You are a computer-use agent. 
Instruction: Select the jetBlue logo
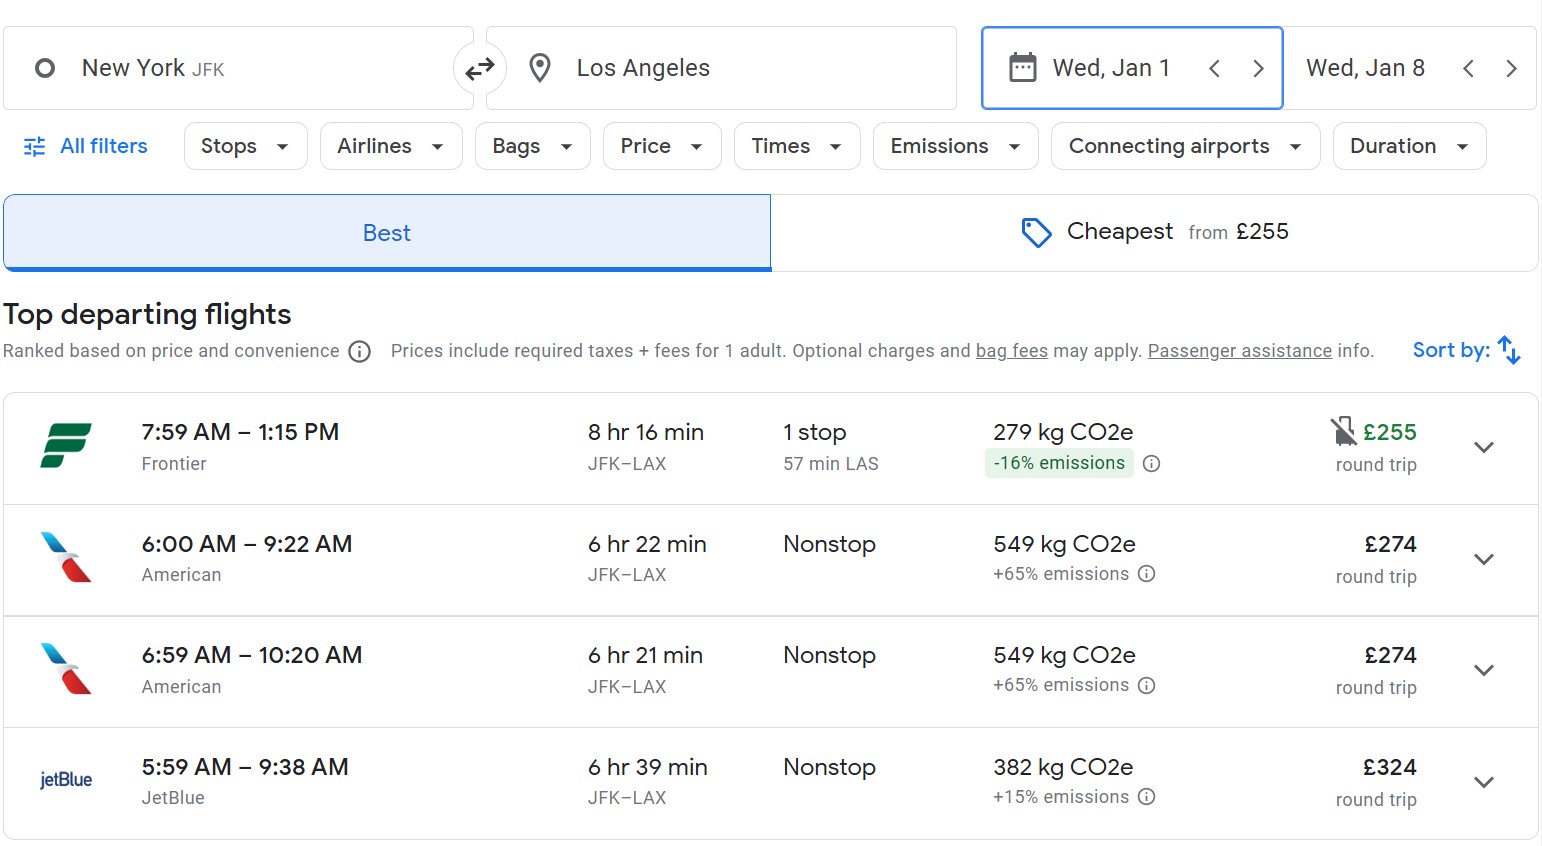(x=64, y=780)
